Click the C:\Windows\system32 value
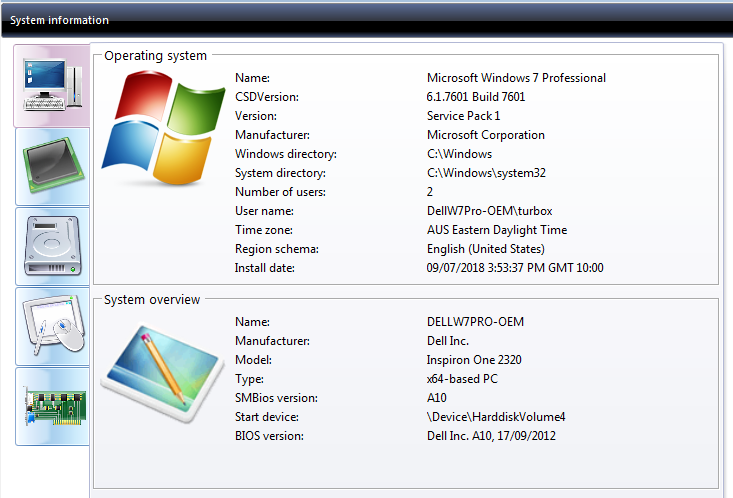Viewport: 733px width, 498px height. (486, 173)
